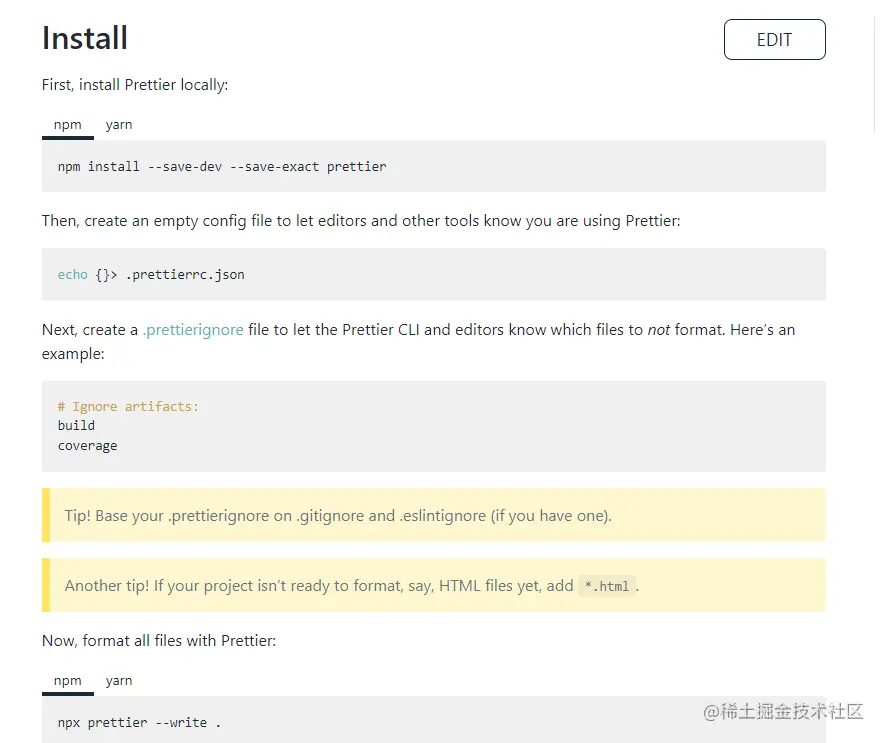The height and width of the screenshot is (743, 885).
Task: Switch to yarn tab under format all files
Action: tap(119, 681)
